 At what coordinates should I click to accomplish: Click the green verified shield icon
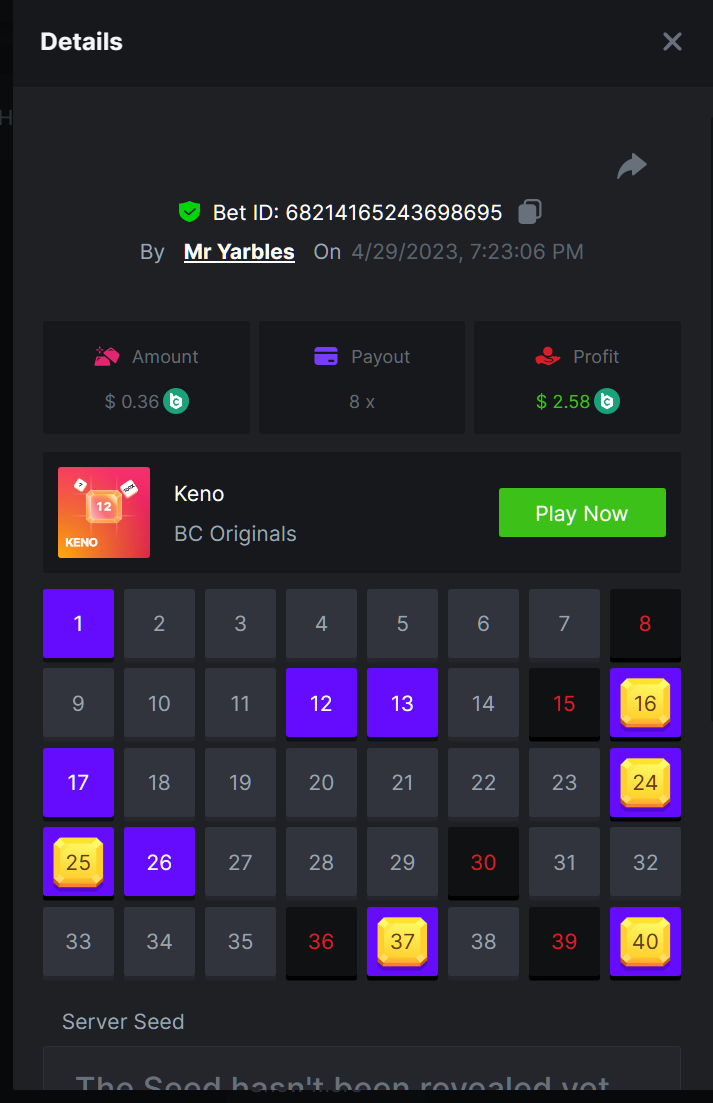189,212
